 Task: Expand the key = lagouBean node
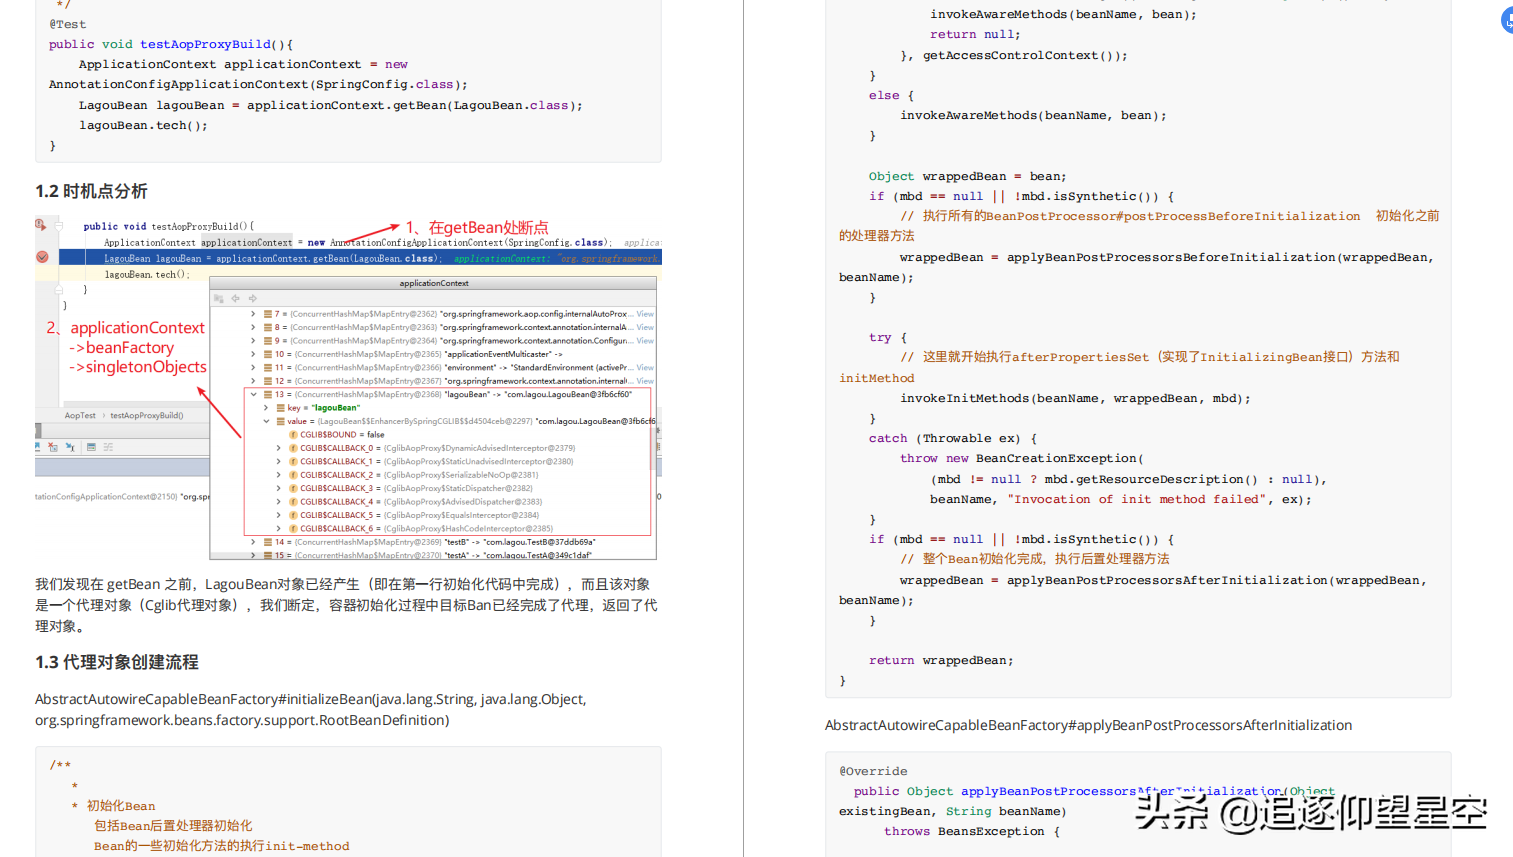tap(266, 408)
